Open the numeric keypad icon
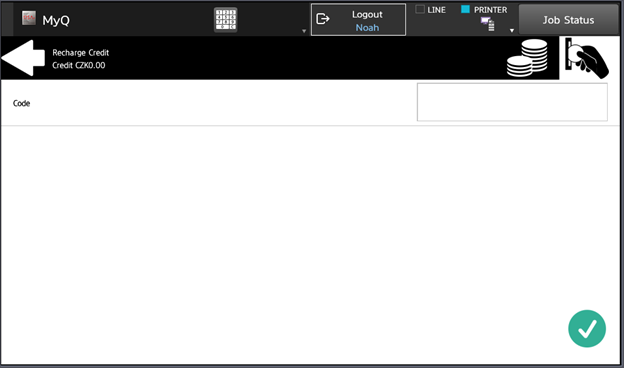The image size is (624, 368). click(226, 19)
